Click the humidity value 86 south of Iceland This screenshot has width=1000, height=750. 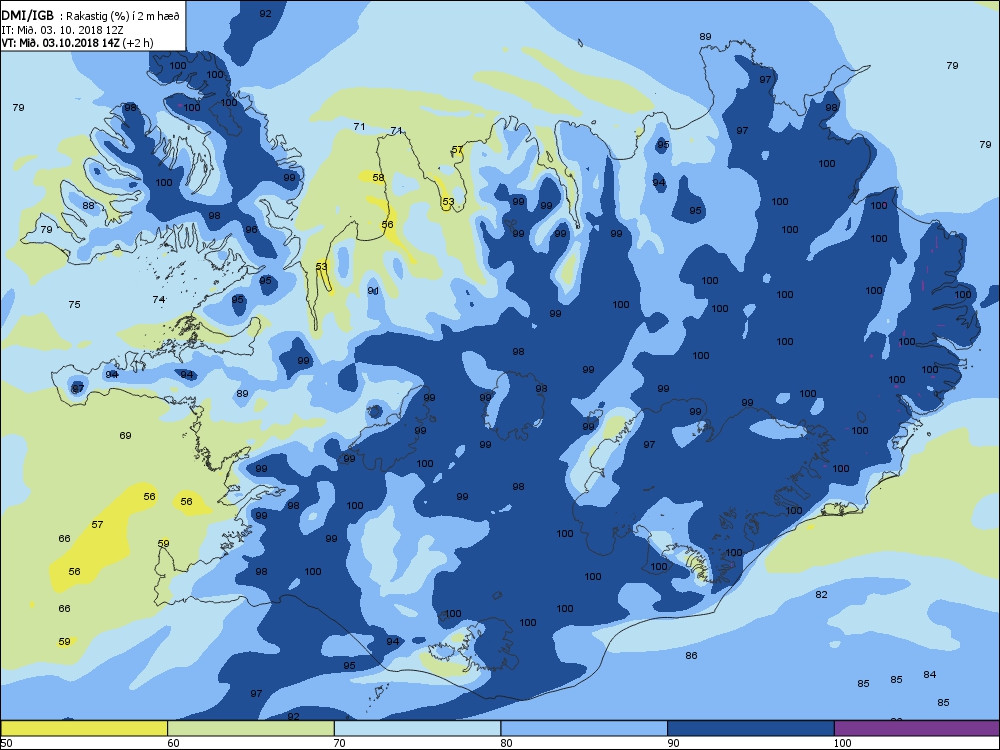click(691, 656)
